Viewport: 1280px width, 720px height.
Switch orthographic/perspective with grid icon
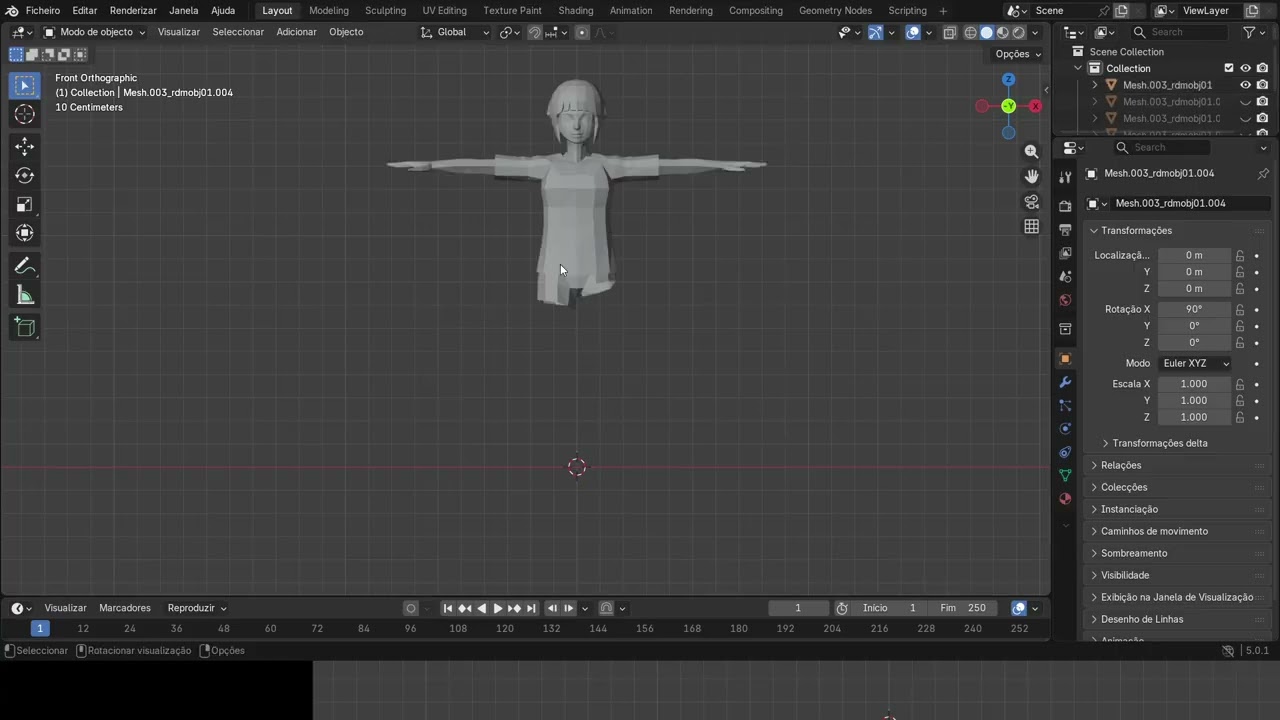click(x=1031, y=227)
